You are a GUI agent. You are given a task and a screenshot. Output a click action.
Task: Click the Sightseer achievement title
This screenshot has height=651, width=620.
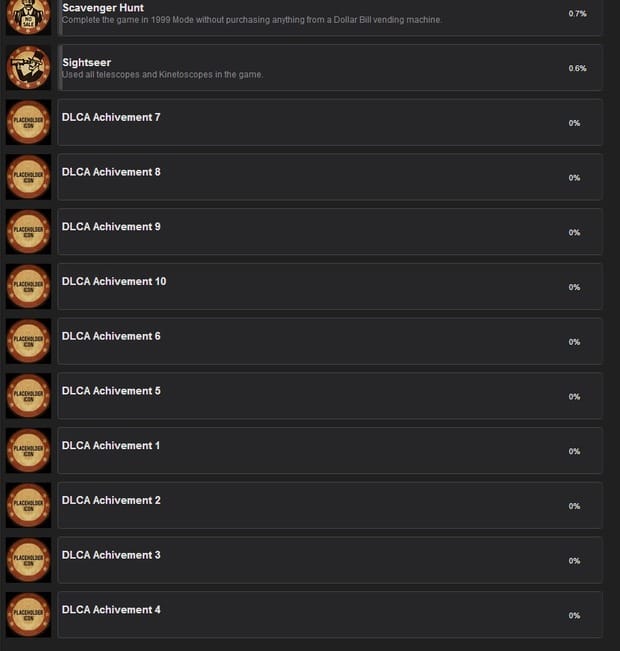(86, 63)
